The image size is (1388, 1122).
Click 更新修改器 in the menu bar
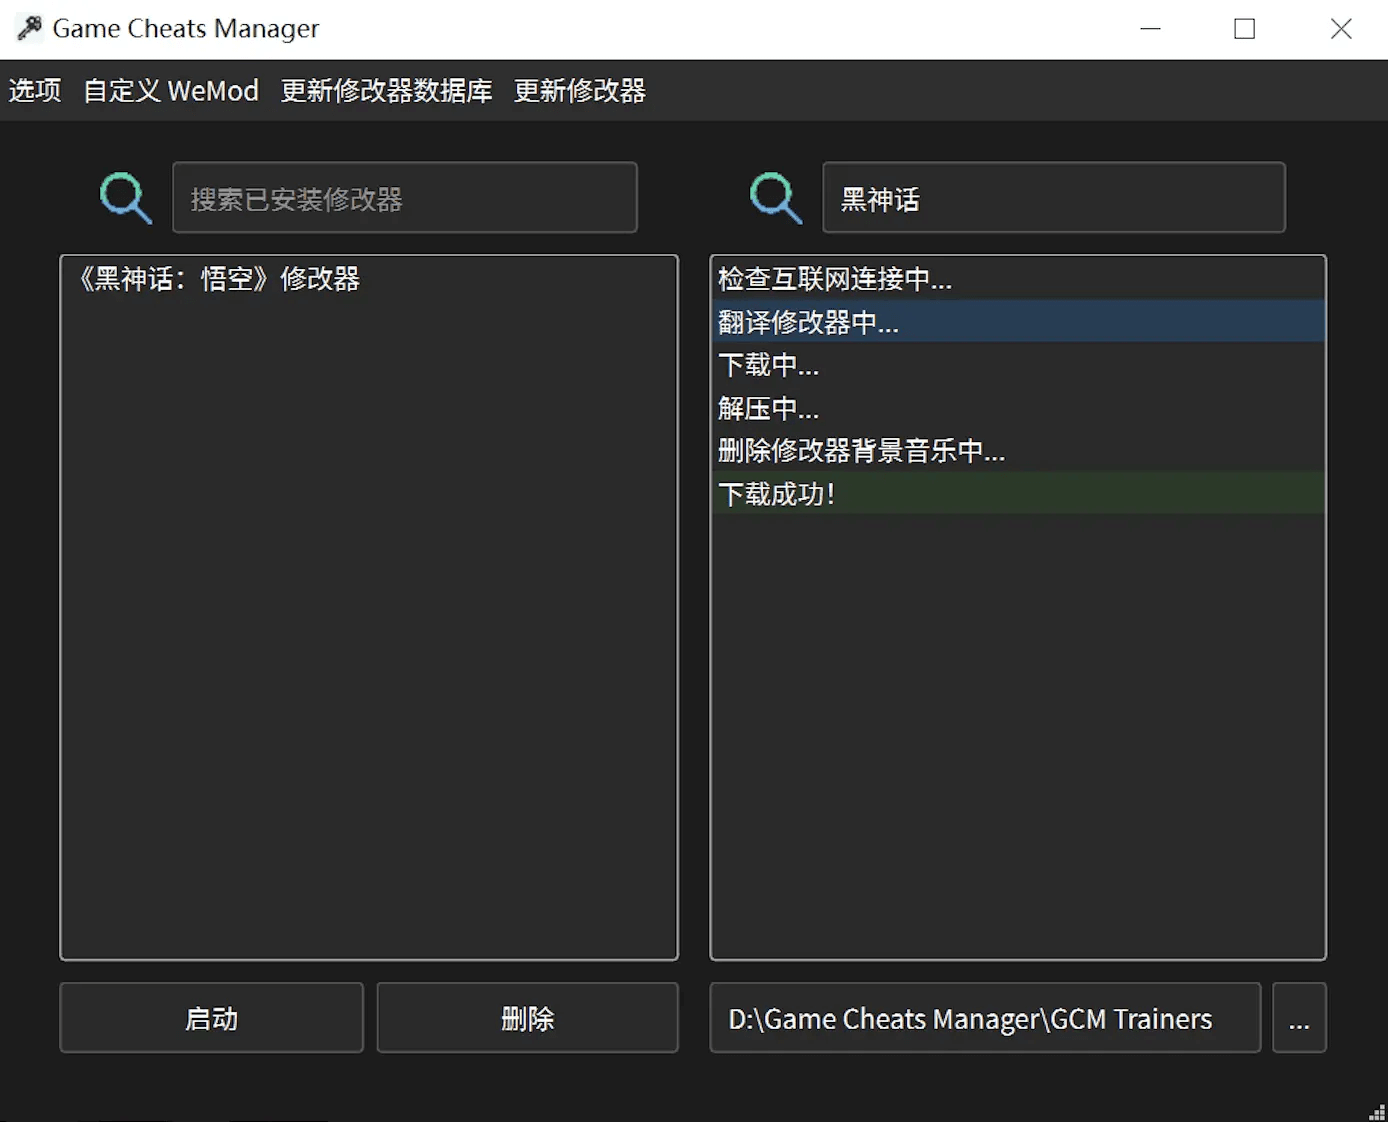[x=579, y=91]
